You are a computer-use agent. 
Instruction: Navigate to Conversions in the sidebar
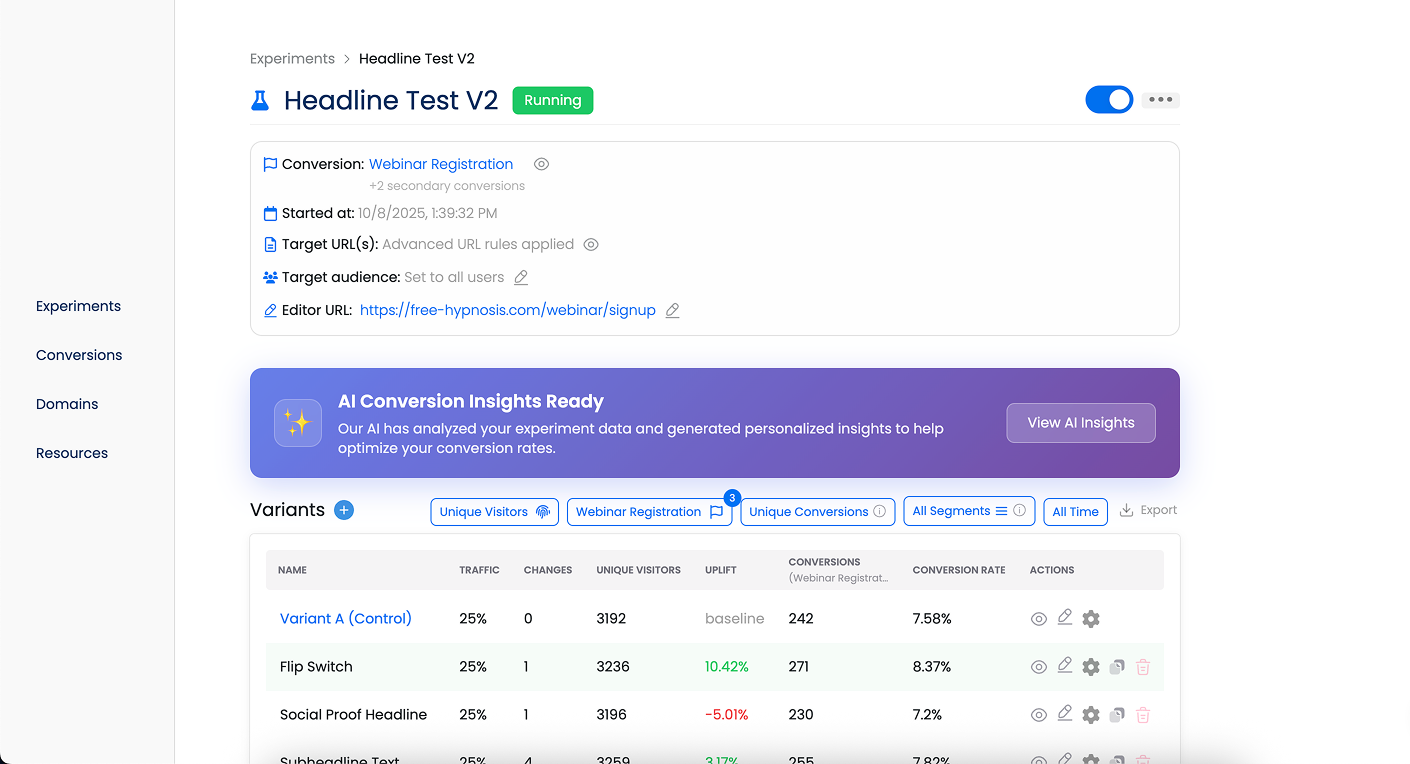(x=78, y=354)
